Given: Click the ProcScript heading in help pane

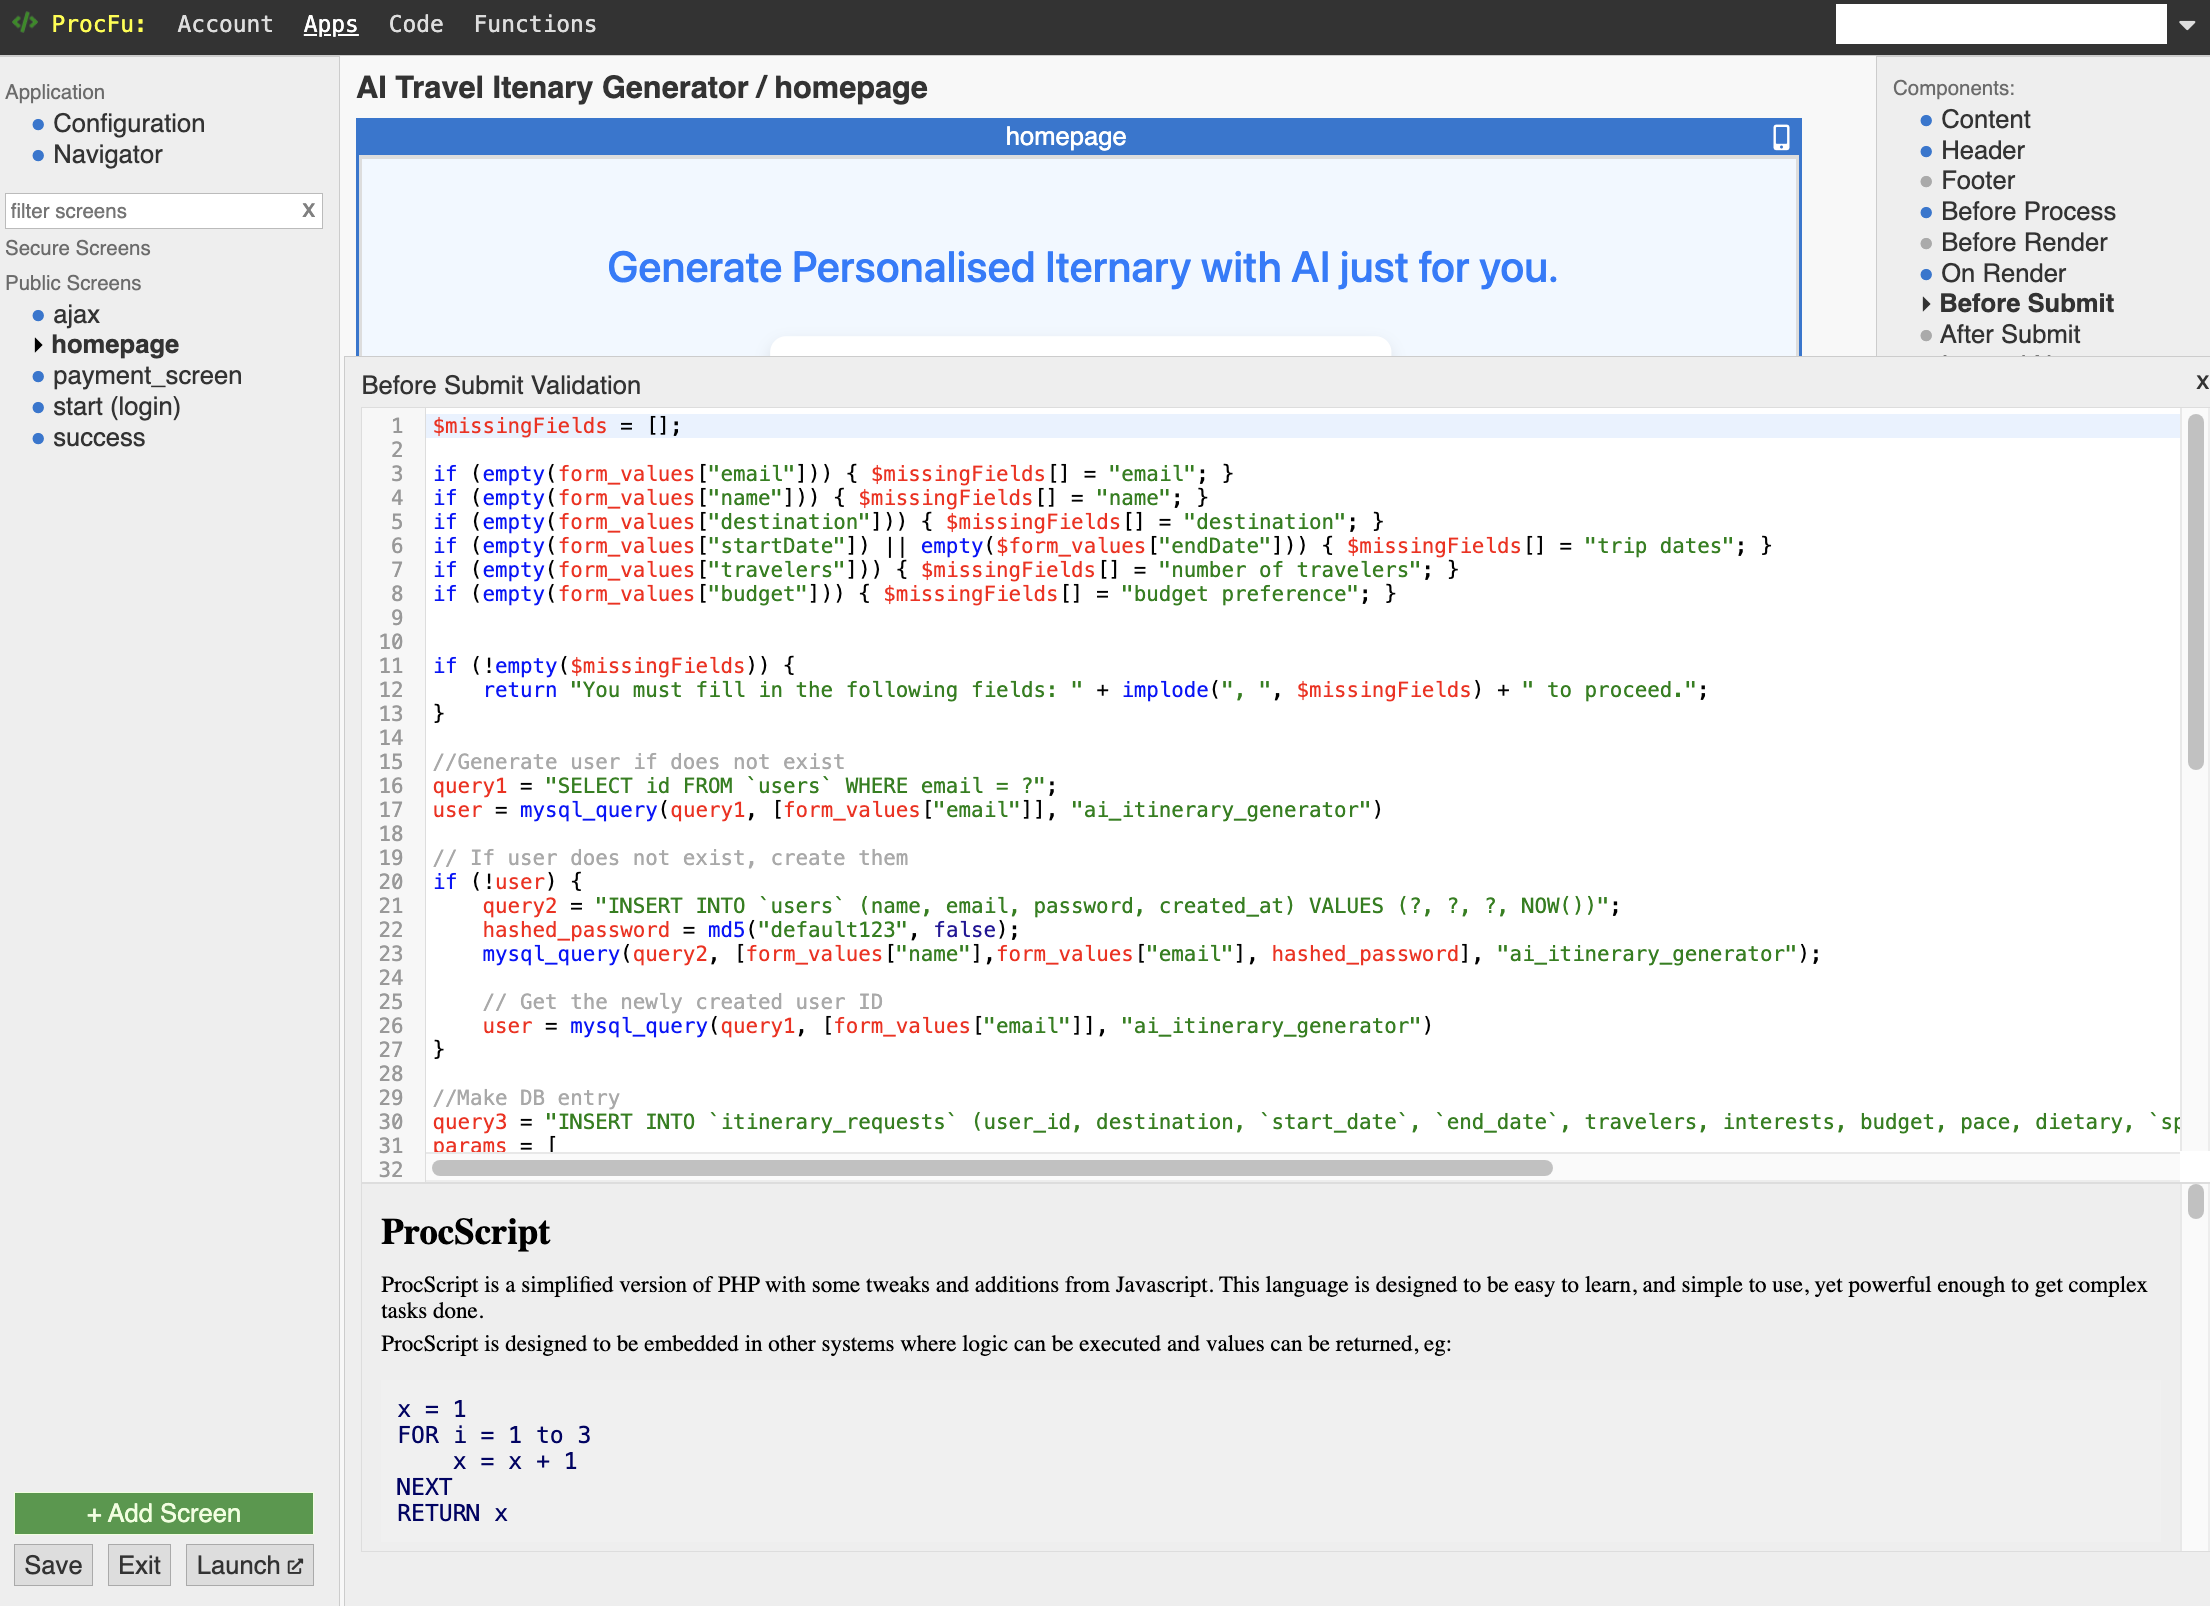Looking at the screenshot, I should point(465,1232).
